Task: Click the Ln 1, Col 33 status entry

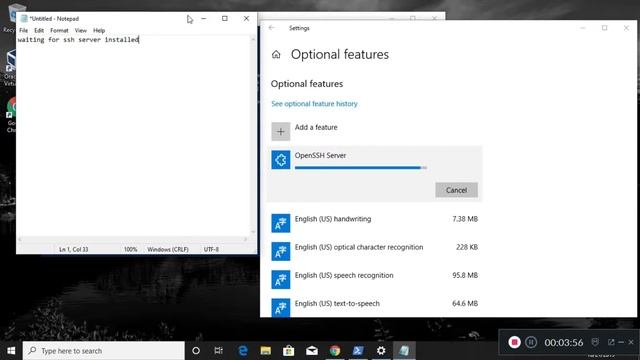Action: [73, 249]
